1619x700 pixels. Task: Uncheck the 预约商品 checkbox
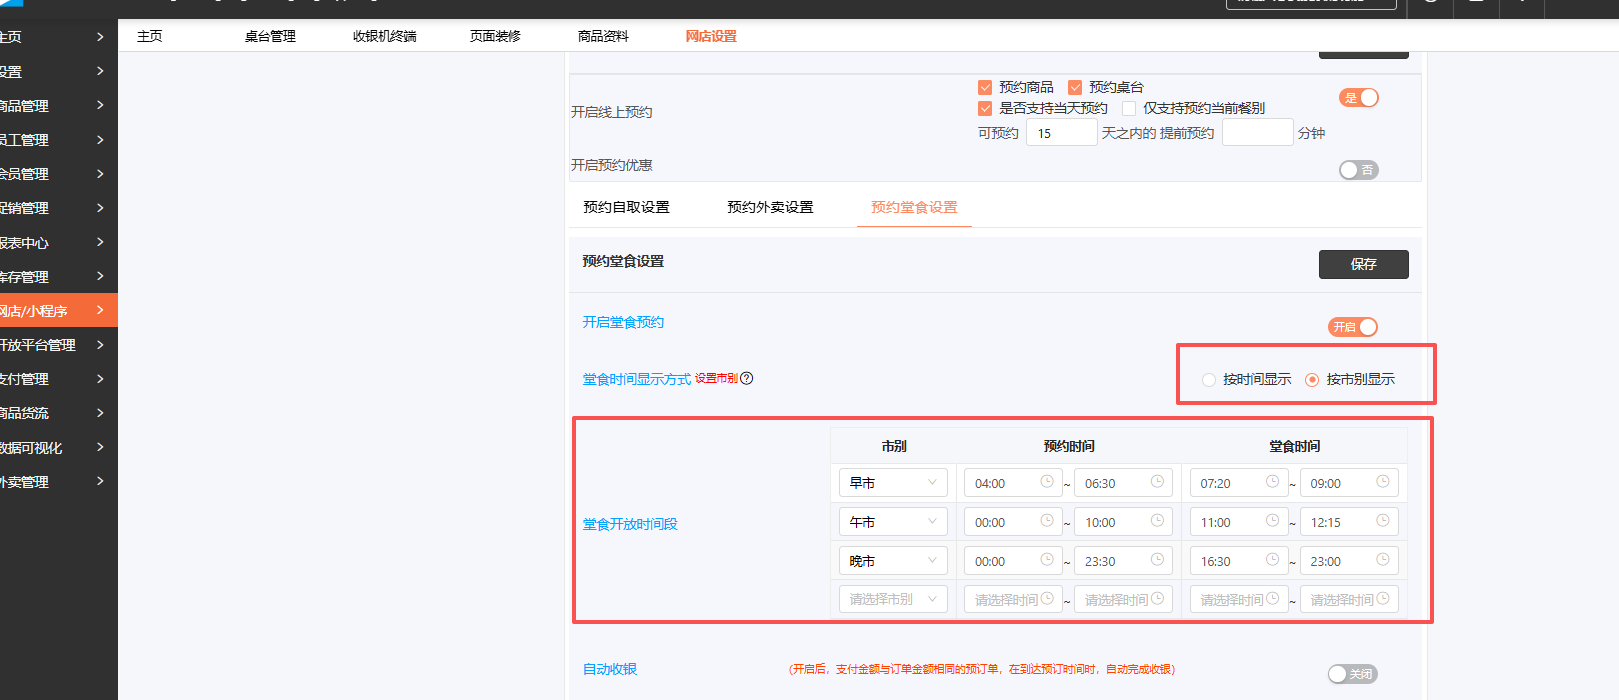pos(985,88)
